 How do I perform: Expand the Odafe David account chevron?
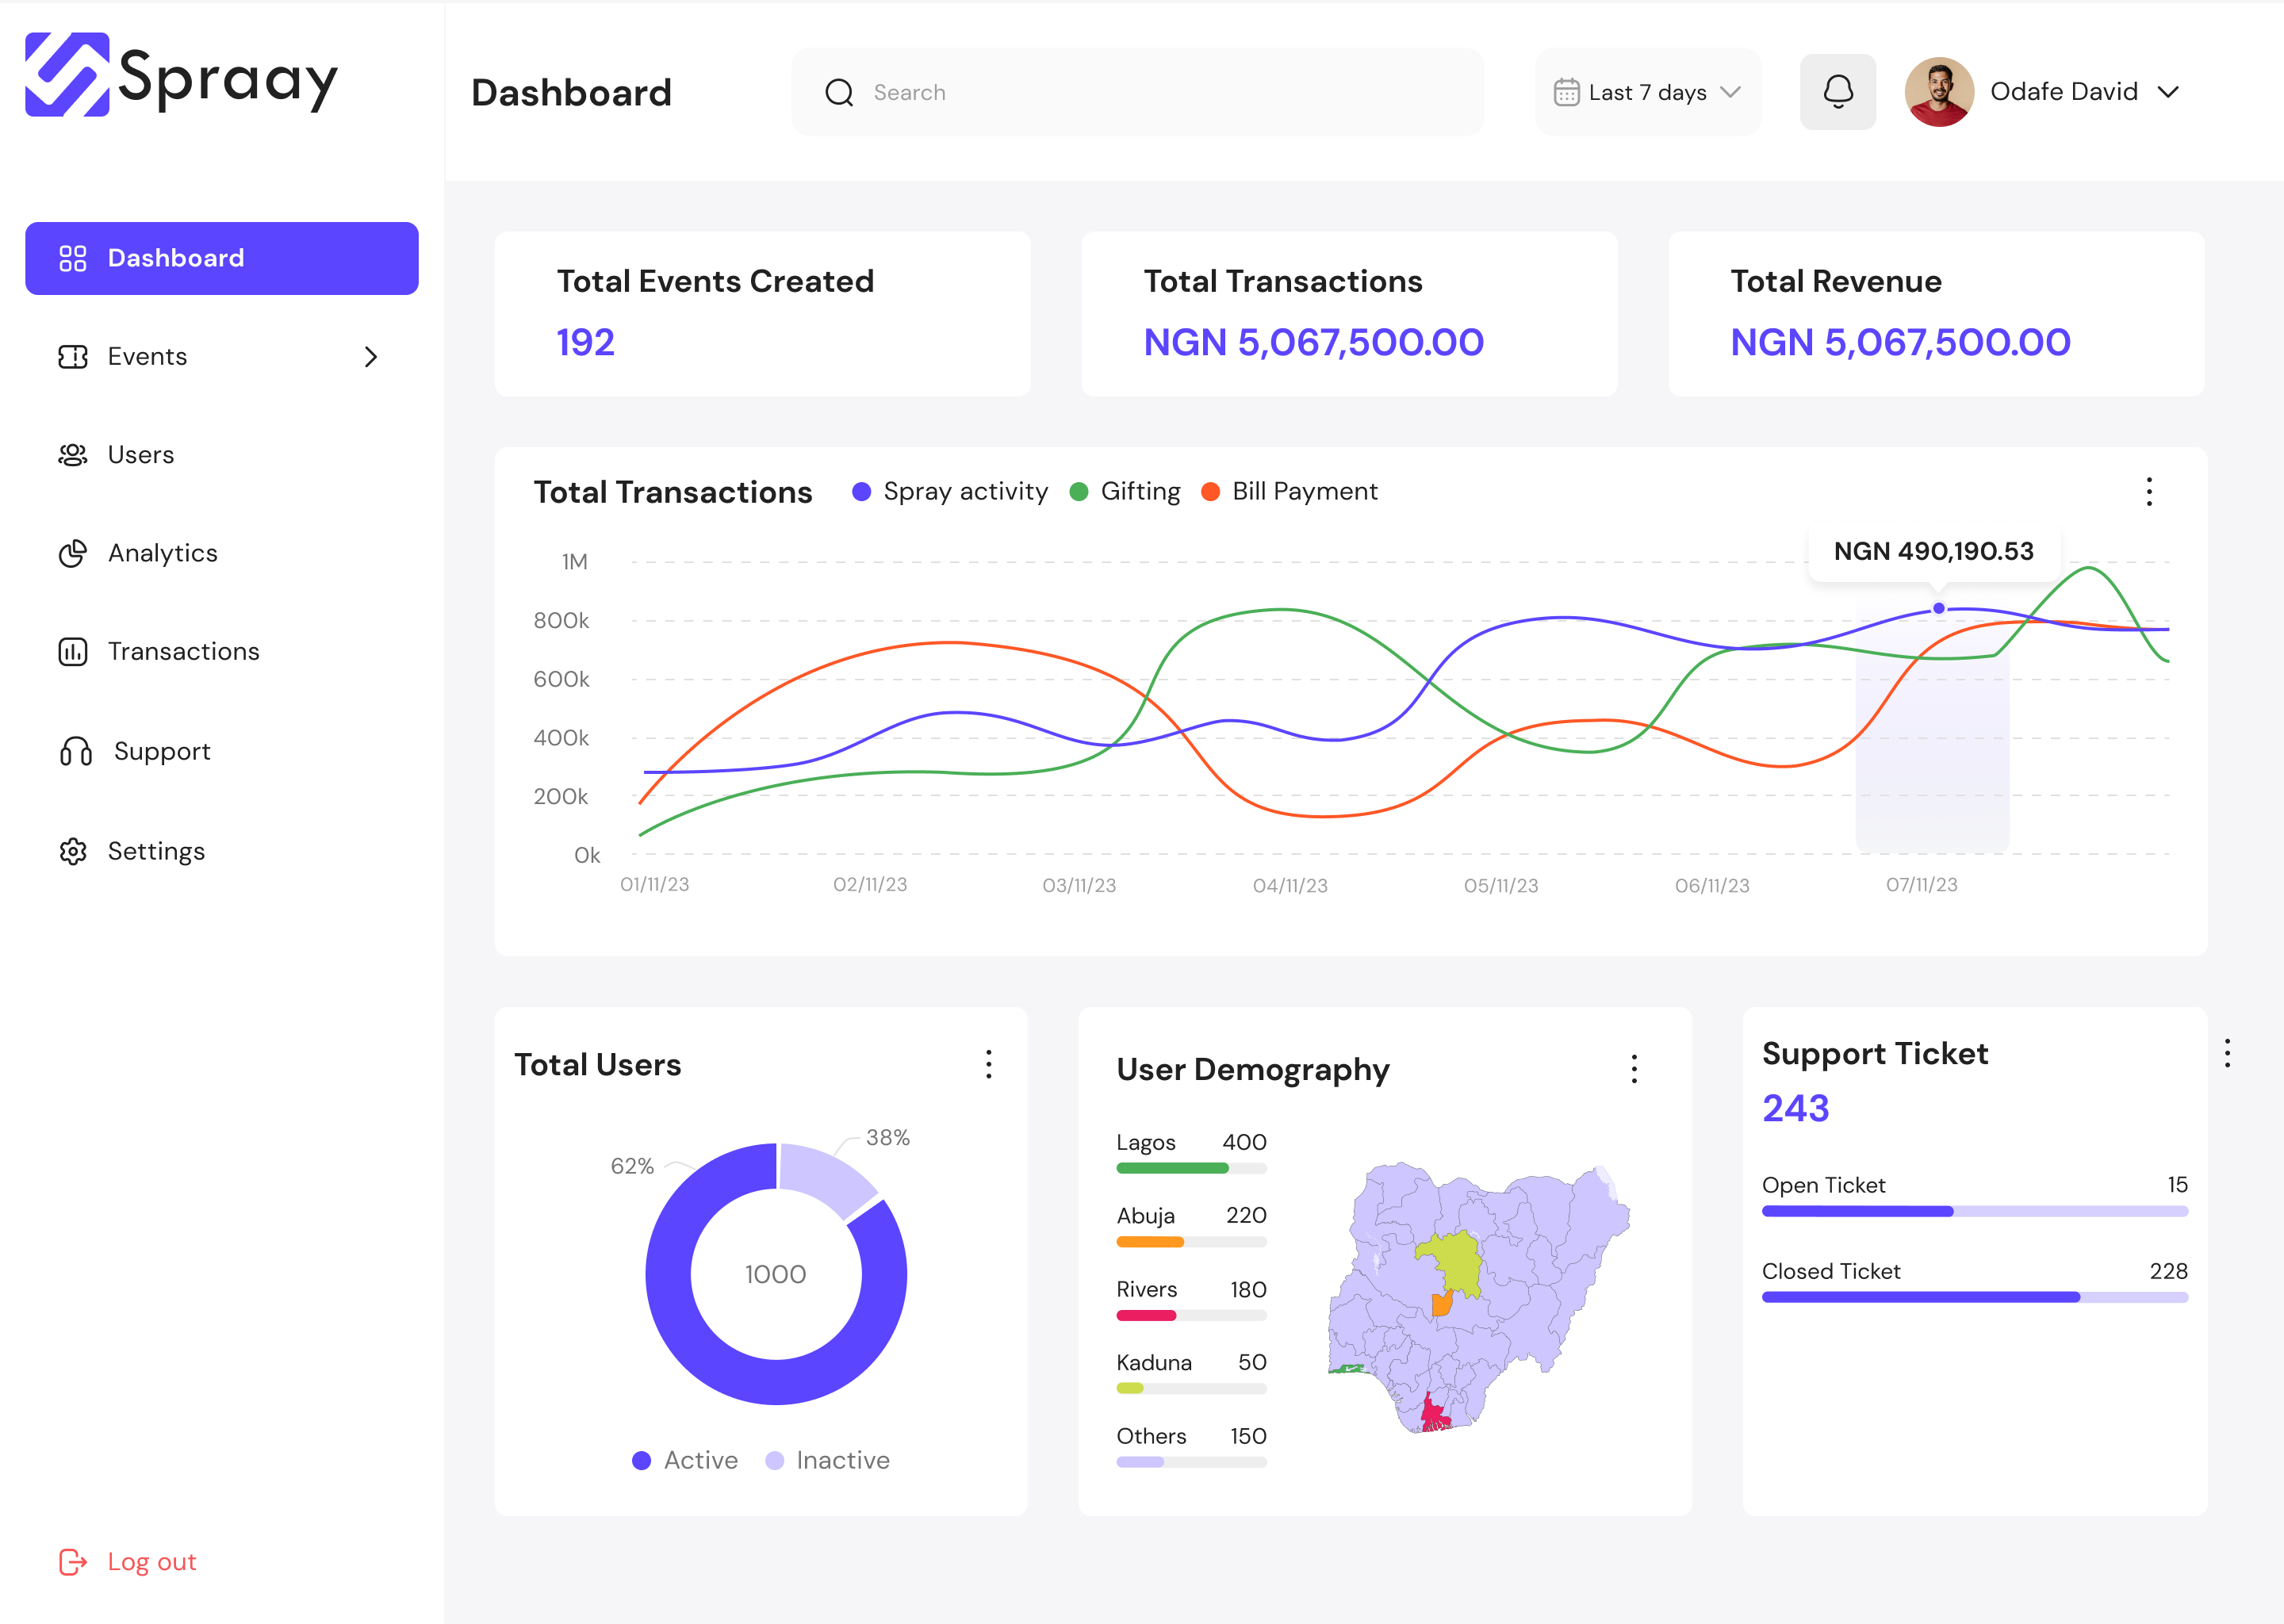pyautogui.click(x=2168, y=92)
